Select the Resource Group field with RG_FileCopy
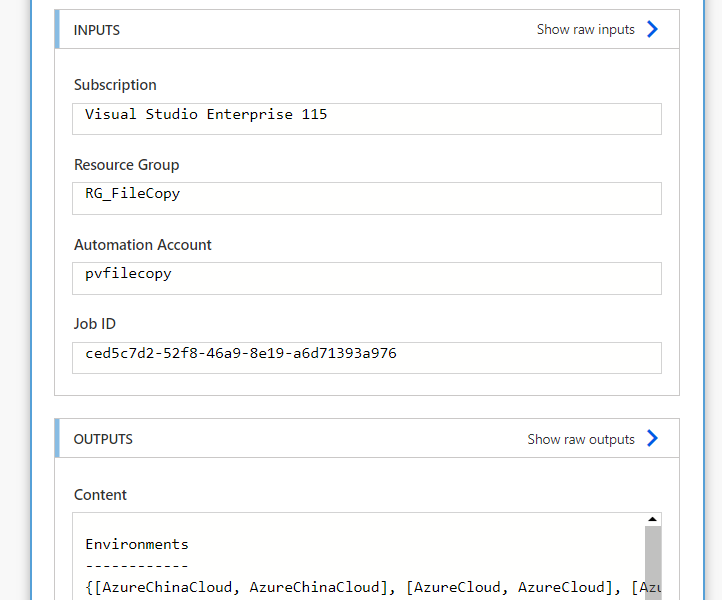This screenshot has width=722, height=600. tap(367, 198)
